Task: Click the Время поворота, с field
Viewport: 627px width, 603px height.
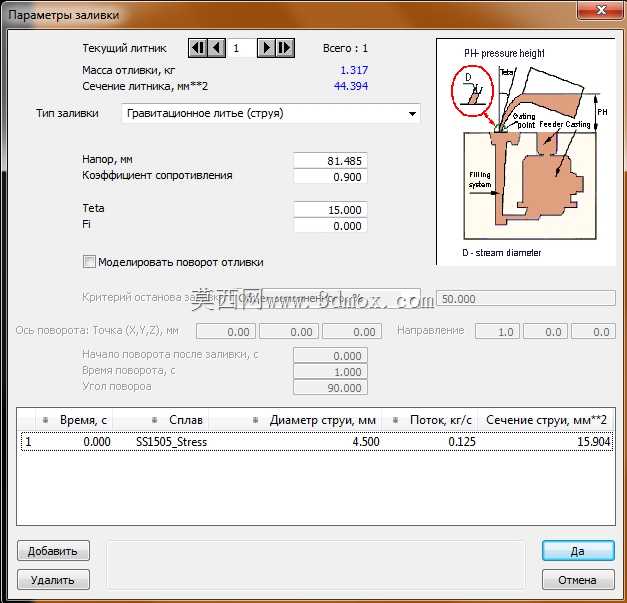Action: pos(330,371)
